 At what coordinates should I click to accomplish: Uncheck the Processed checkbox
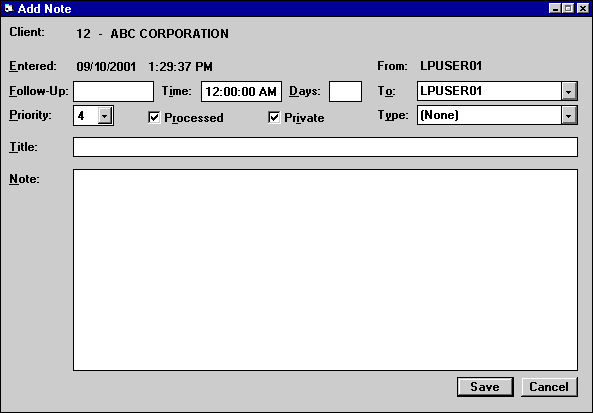pos(154,118)
